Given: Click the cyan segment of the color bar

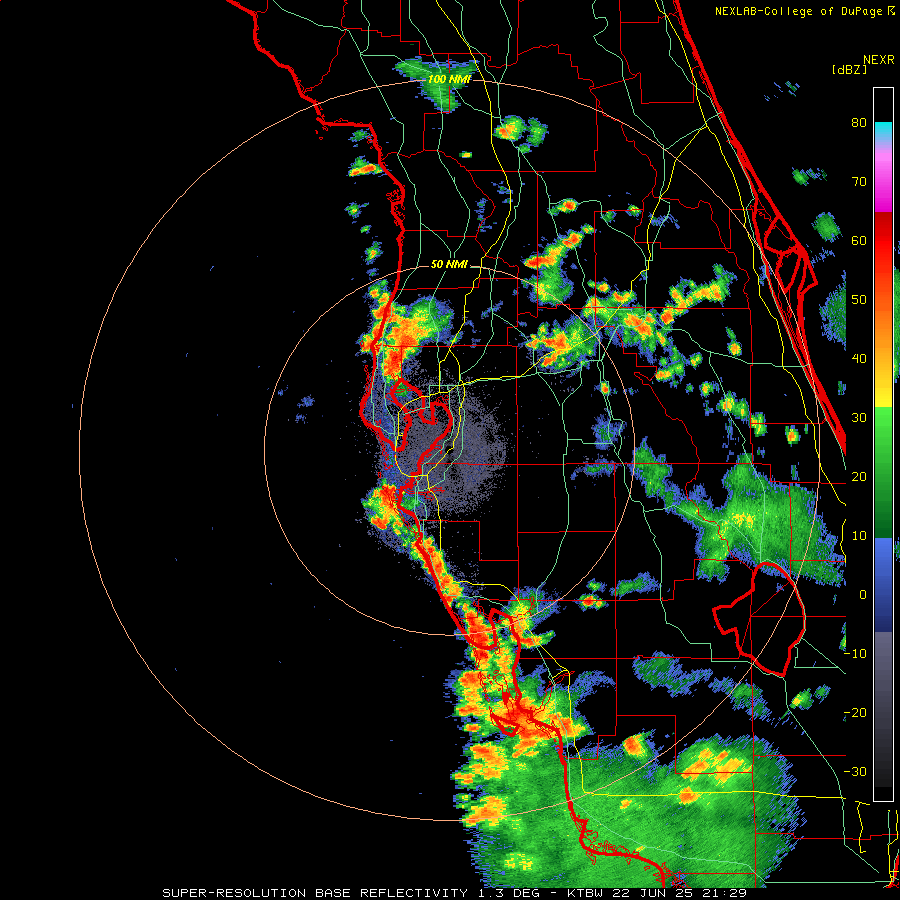Looking at the screenshot, I should (883, 131).
